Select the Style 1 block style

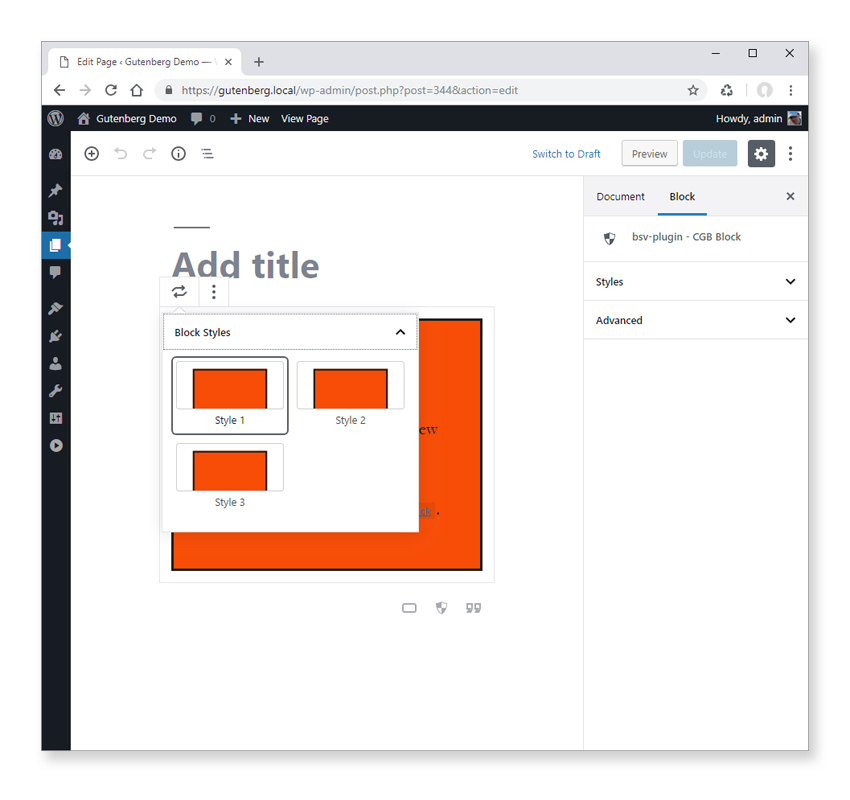pyautogui.click(x=230, y=396)
